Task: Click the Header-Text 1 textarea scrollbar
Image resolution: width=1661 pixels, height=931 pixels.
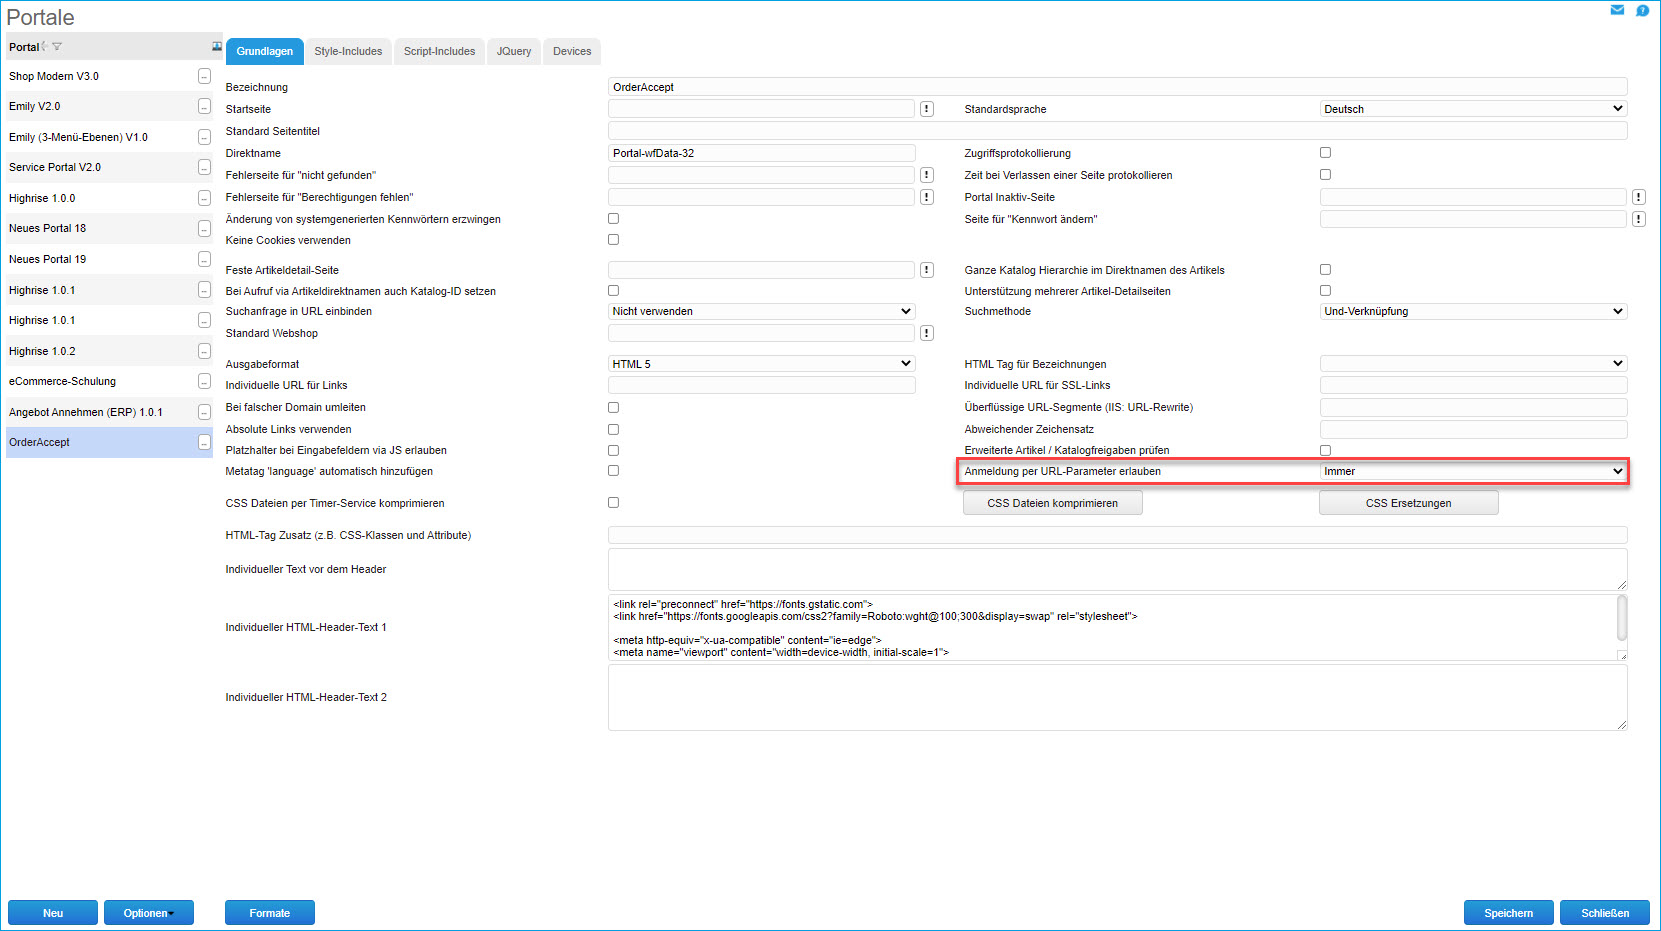Action: (1621, 618)
